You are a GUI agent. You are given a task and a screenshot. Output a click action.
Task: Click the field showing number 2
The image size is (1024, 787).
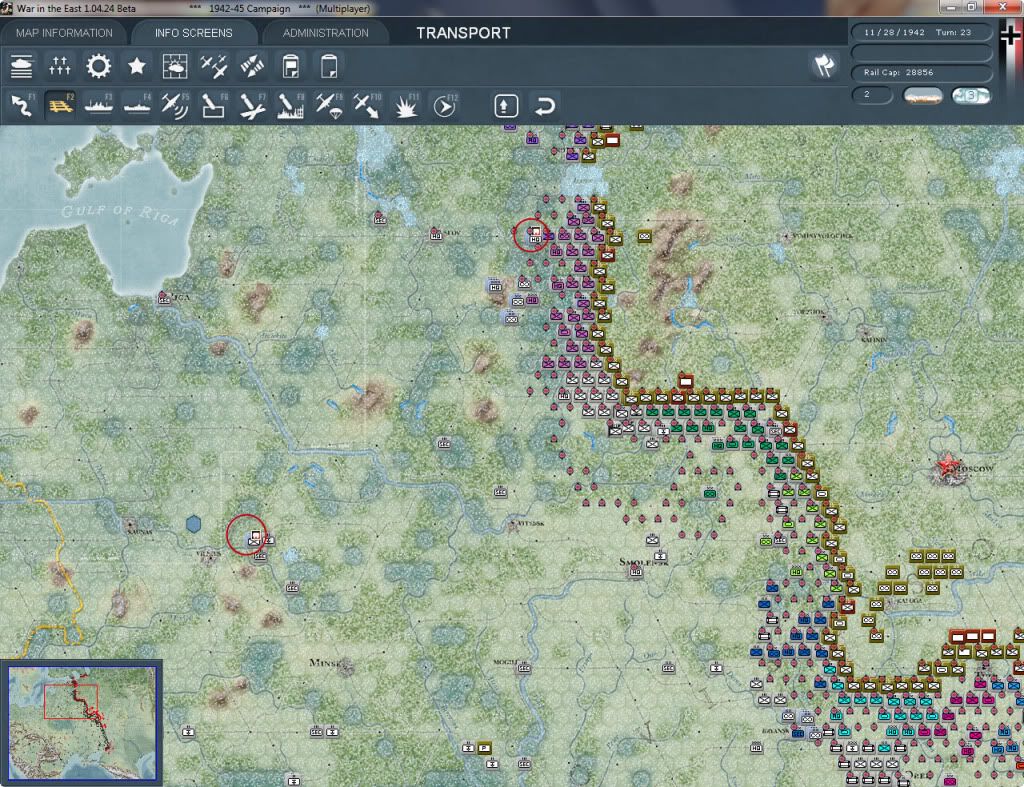[x=872, y=95]
